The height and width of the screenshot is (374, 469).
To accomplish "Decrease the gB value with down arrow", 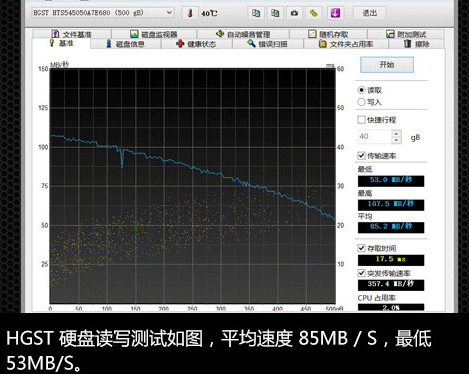I will (x=396, y=140).
